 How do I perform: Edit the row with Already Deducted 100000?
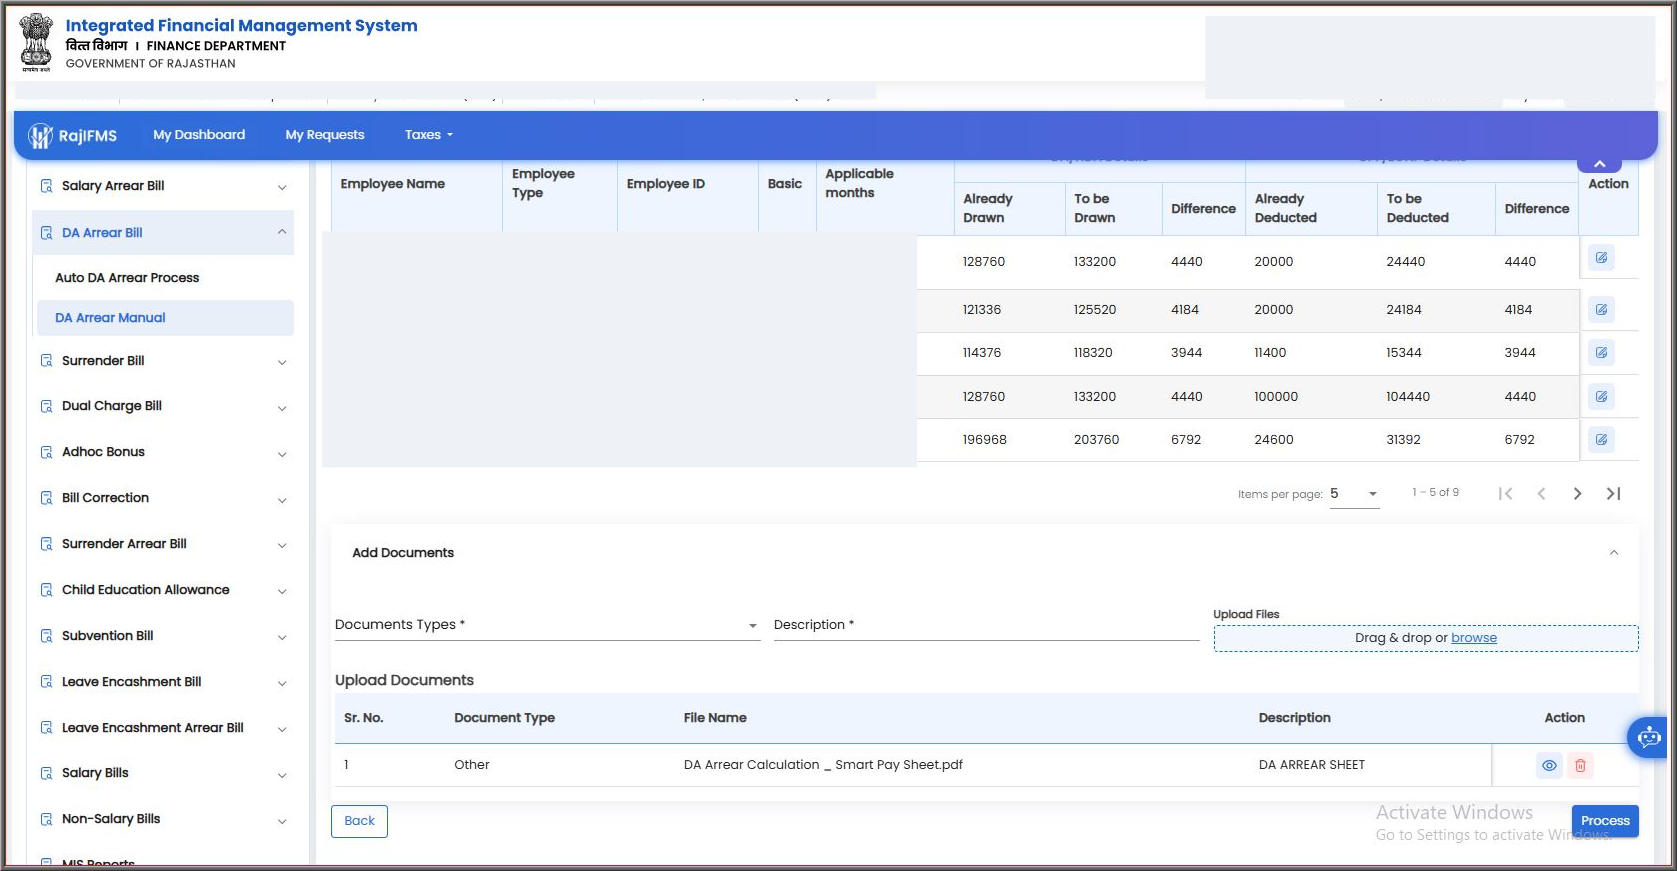(x=1601, y=397)
